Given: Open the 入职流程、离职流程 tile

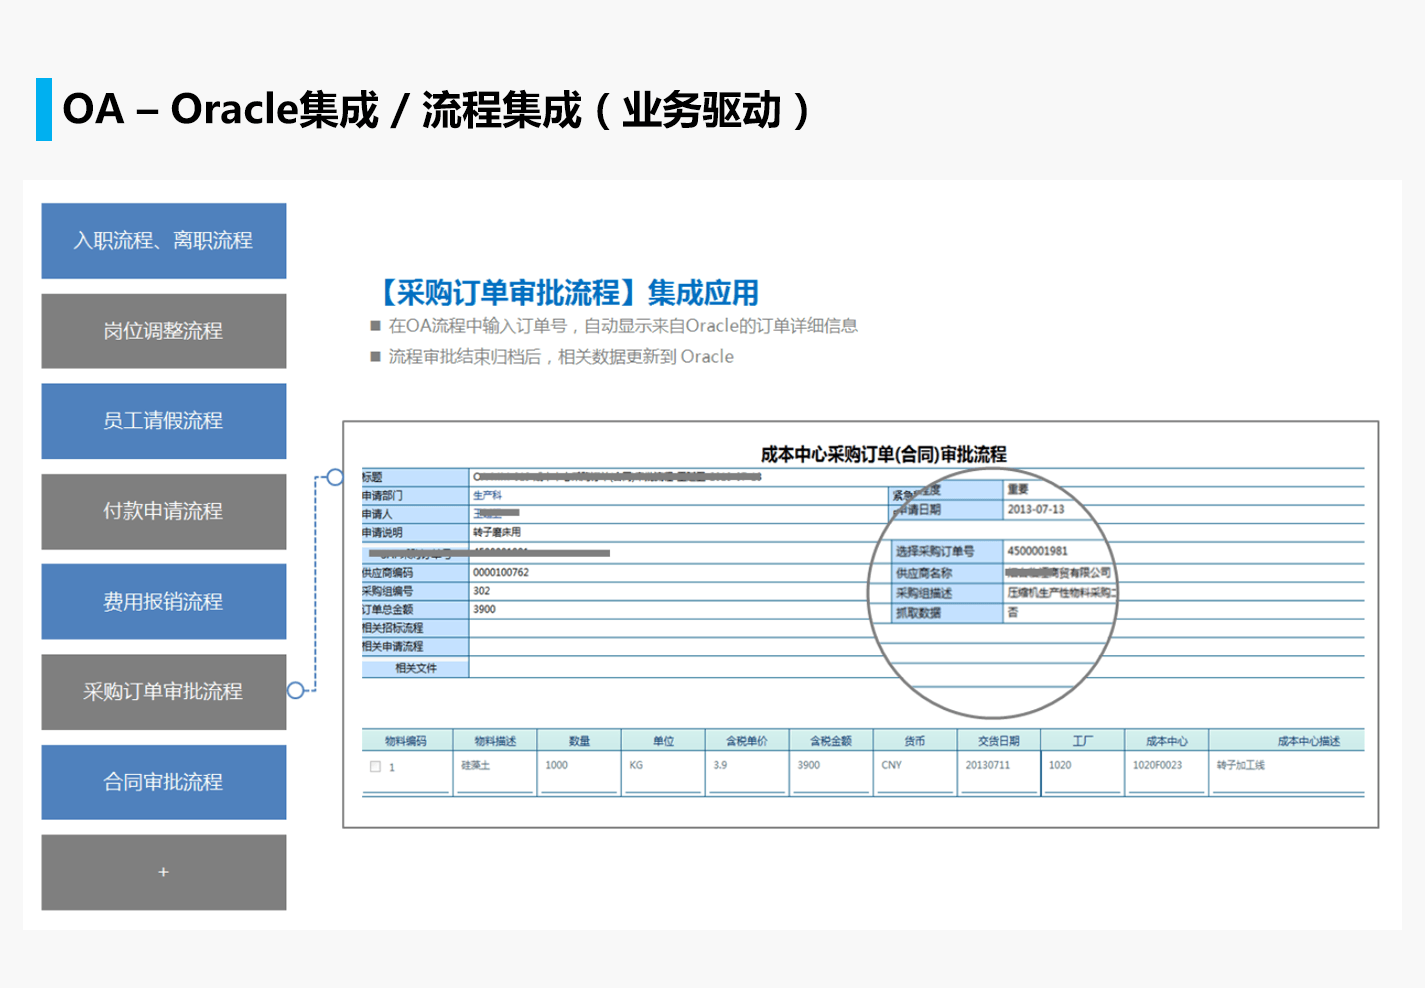Looking at the screenshot, I should coord(164,241).
